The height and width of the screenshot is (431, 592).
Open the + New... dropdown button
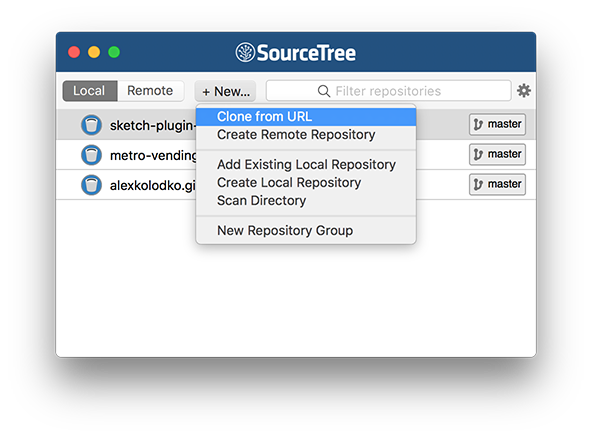point(225,91)
